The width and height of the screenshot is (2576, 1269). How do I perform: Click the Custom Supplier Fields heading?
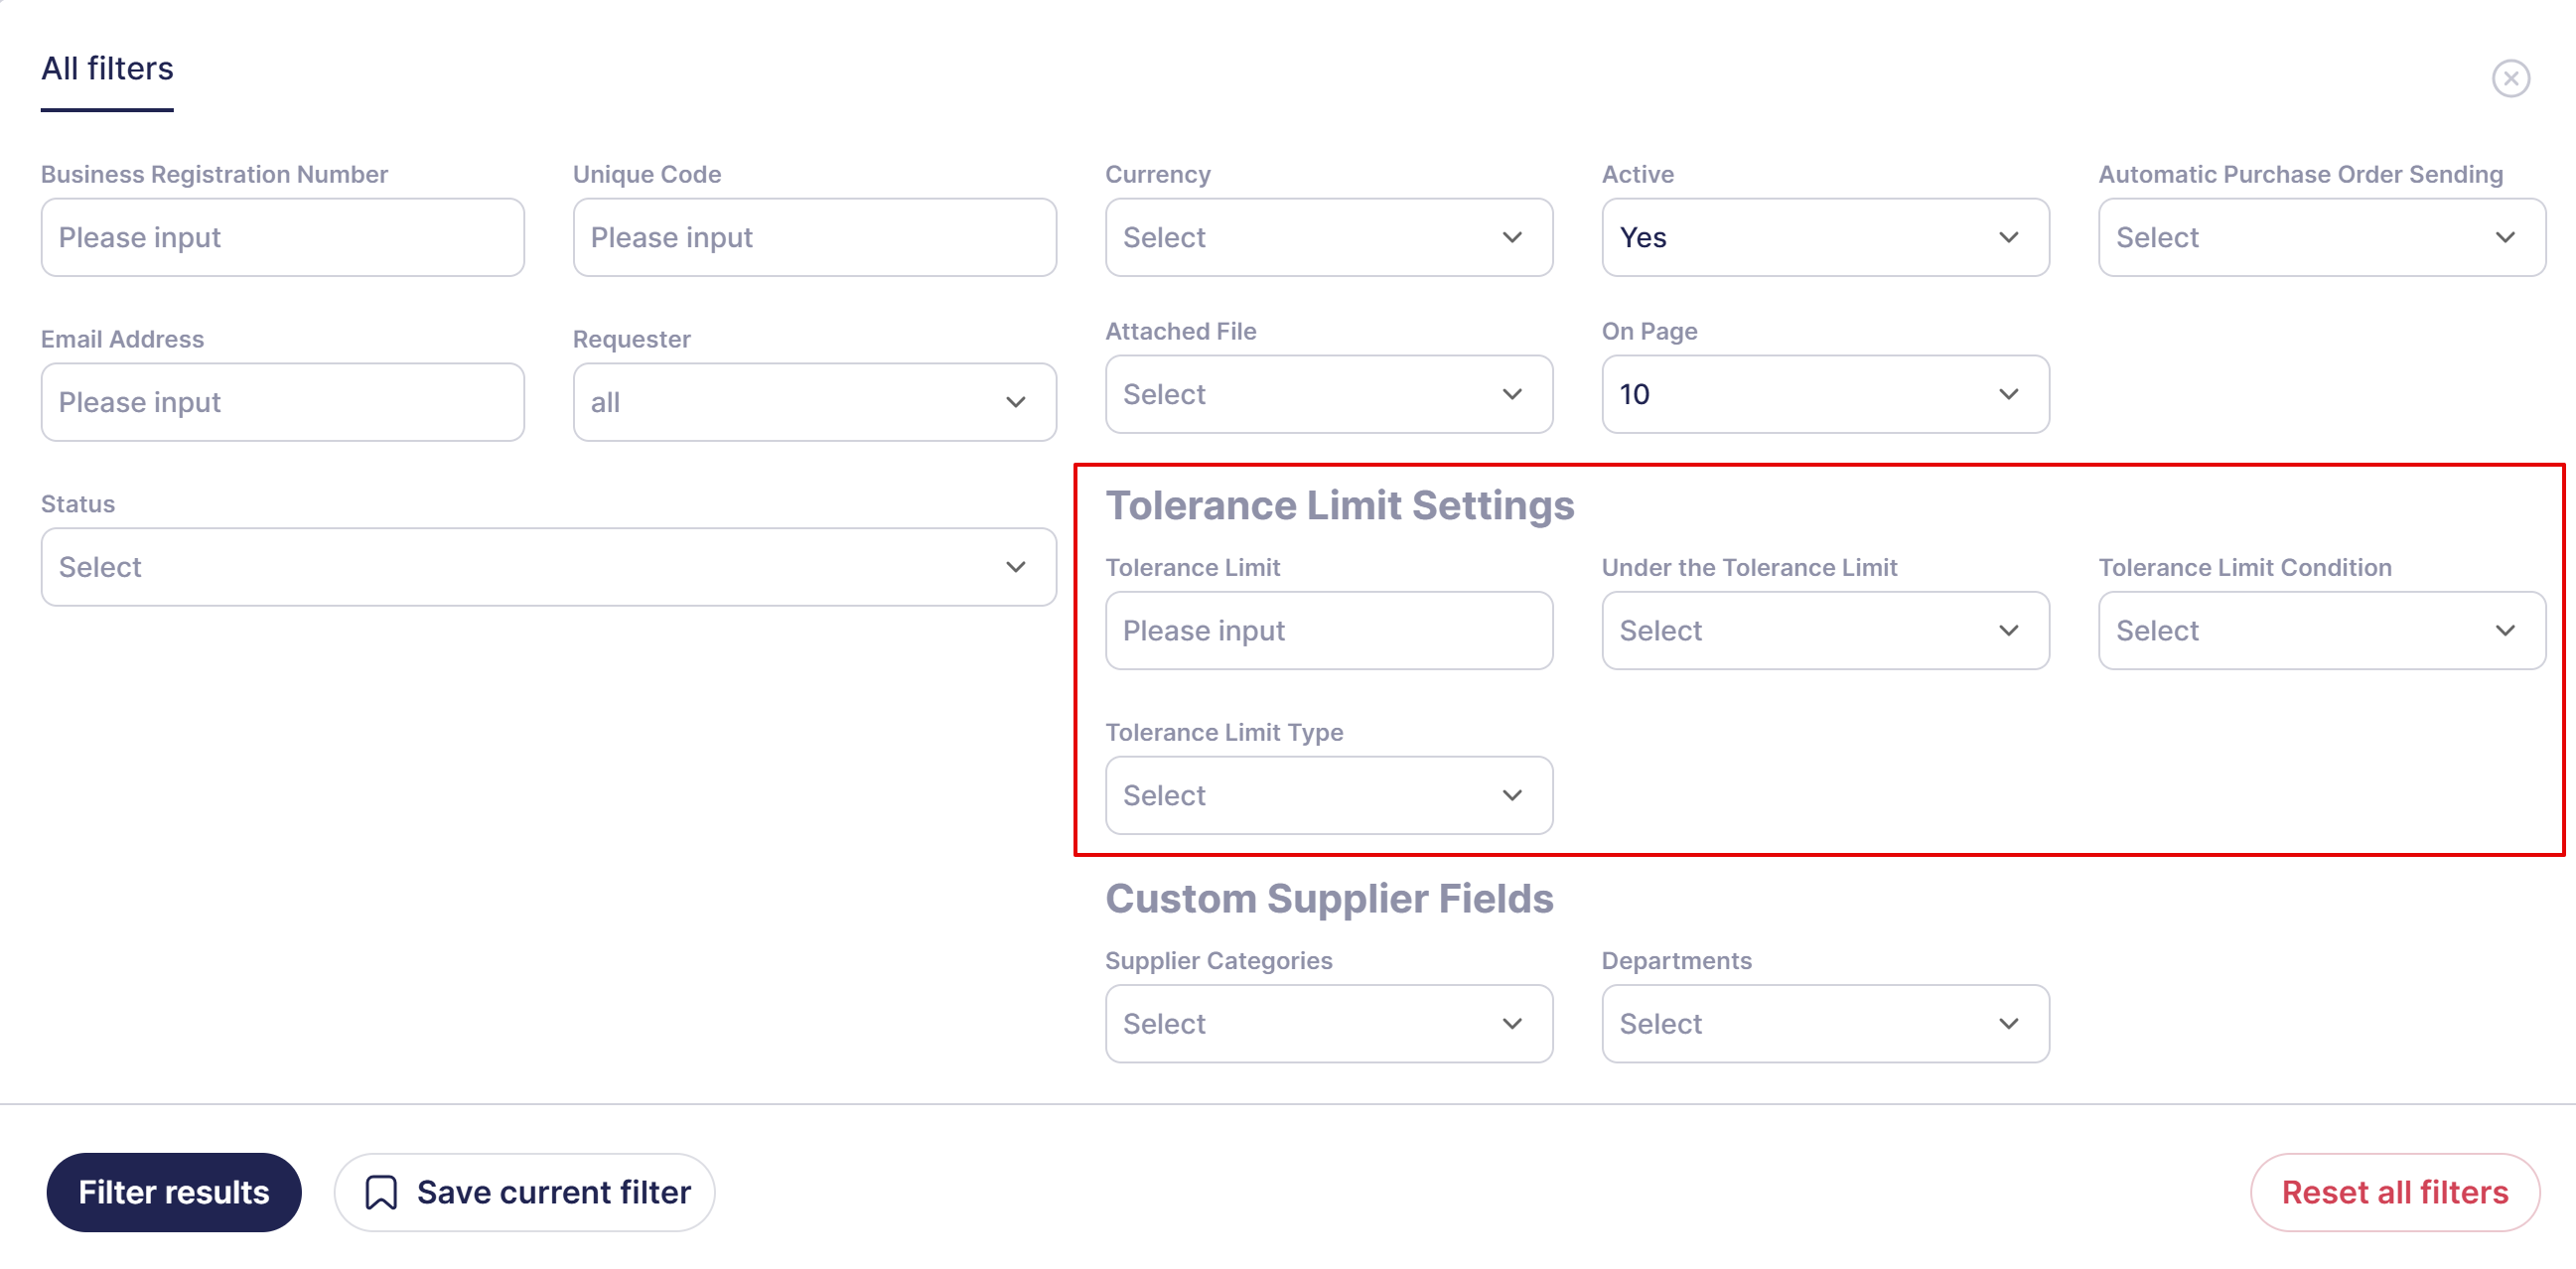pos(1329,898)
